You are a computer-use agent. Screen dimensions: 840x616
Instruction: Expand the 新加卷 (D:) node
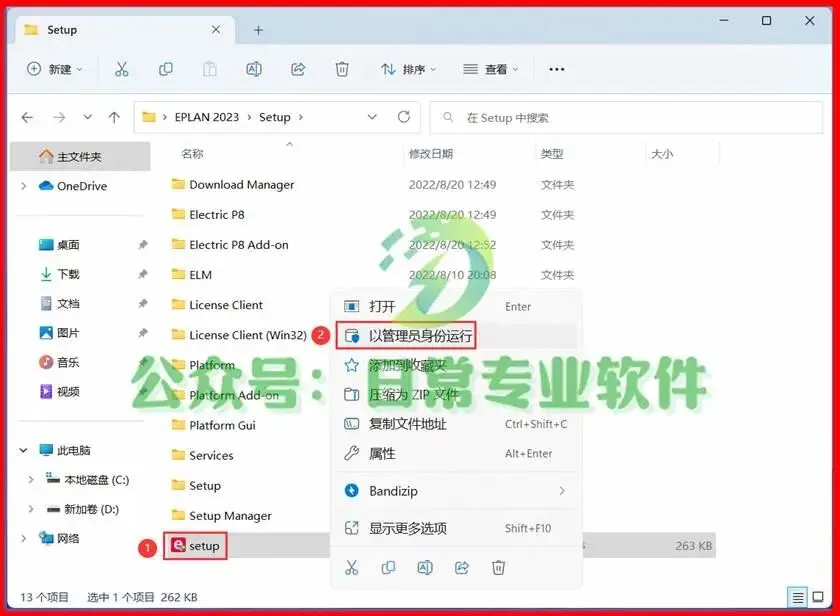[x=31, y=509]
